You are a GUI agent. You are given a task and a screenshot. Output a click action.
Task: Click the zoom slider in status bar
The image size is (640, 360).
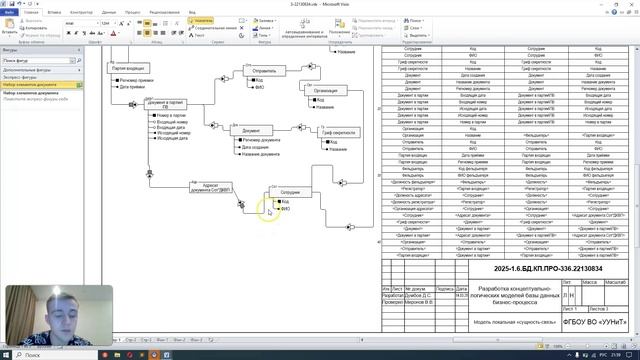click(x=587, y=346)
